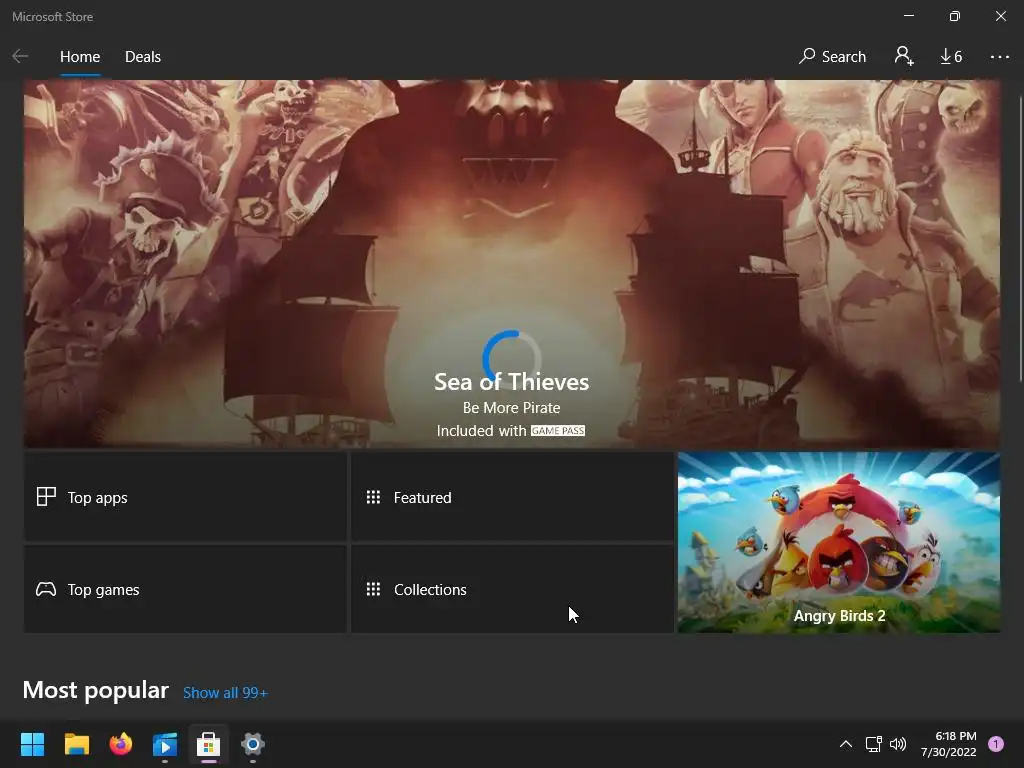Open network status in the tray
1024x768 pixels.
(873, 744)
